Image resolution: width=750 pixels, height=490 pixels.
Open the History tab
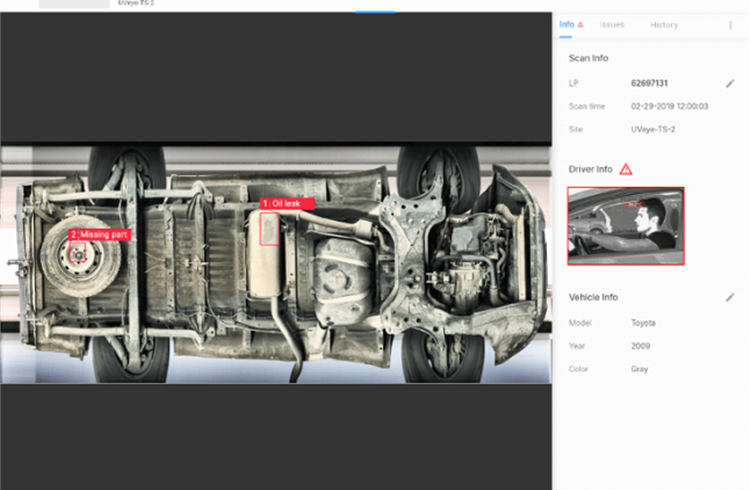[x=664, y=25]
